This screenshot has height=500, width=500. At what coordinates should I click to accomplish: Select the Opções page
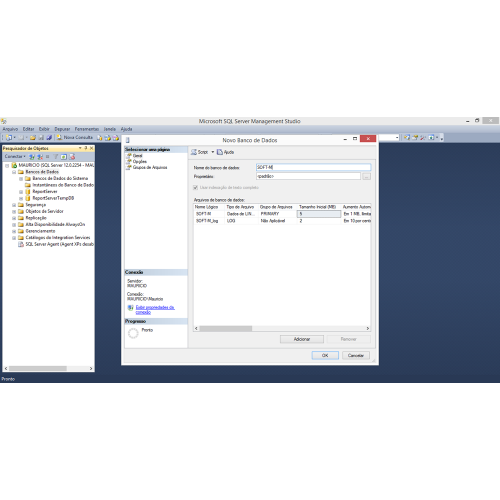[140, 161]
